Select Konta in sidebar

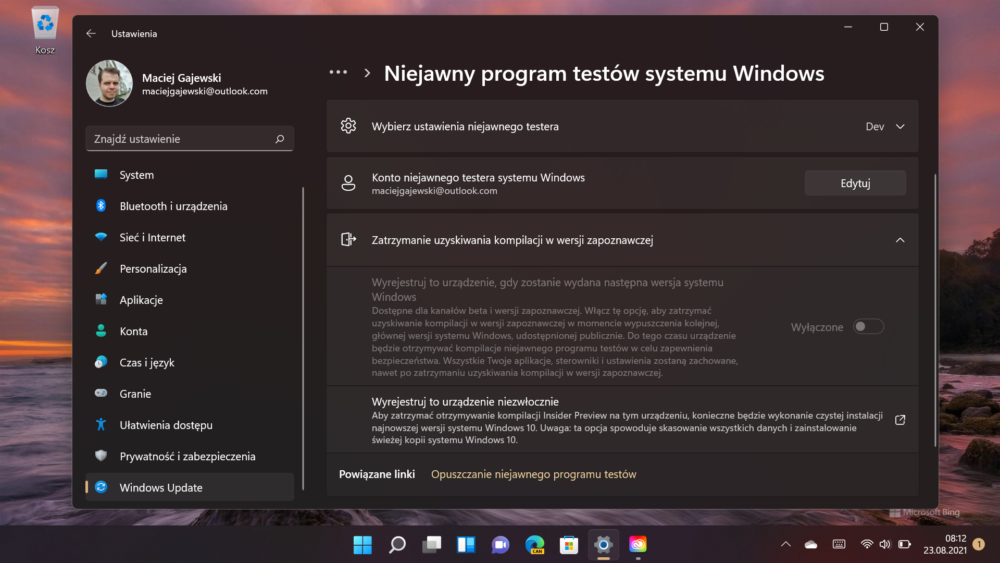[189, 331]
